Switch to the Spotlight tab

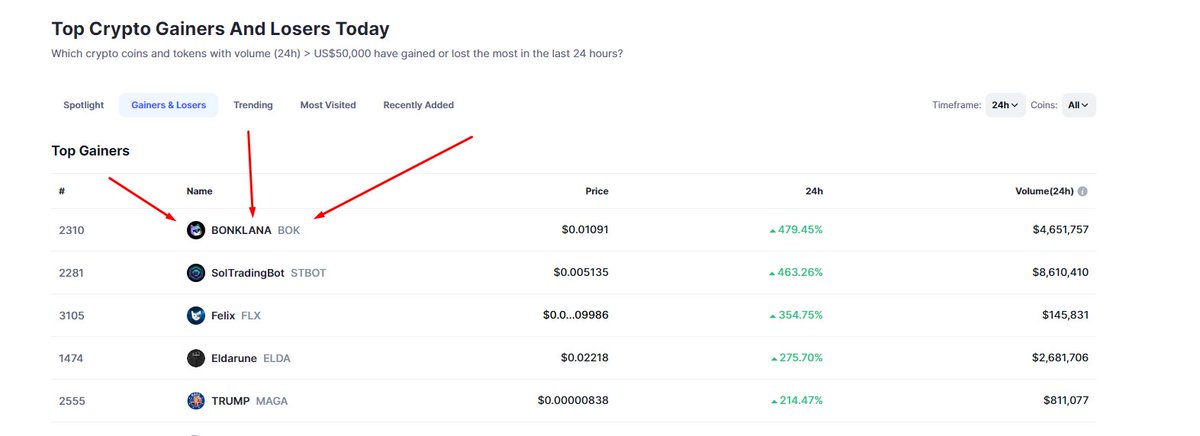84,105
